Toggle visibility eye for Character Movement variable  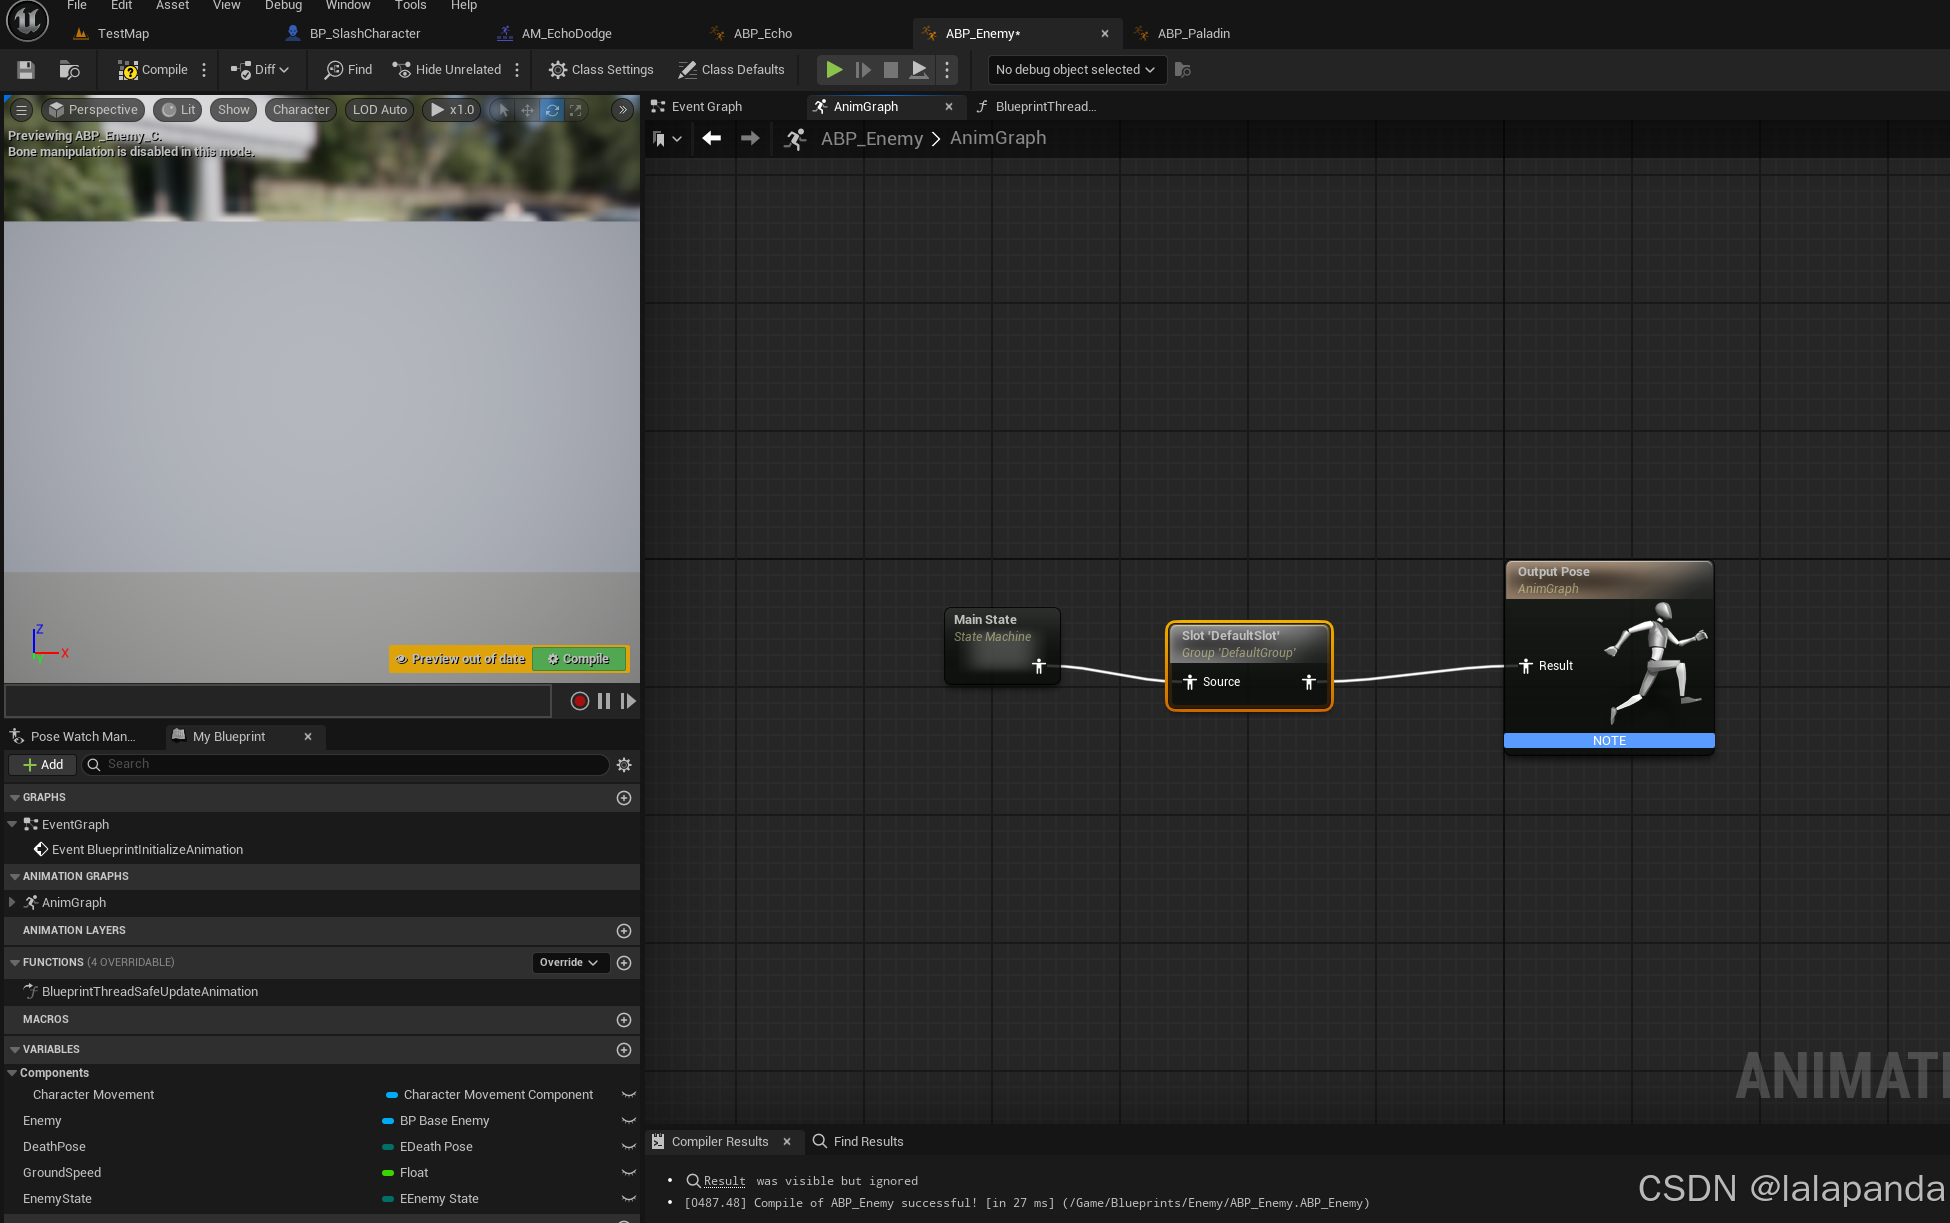(629, 1095)
